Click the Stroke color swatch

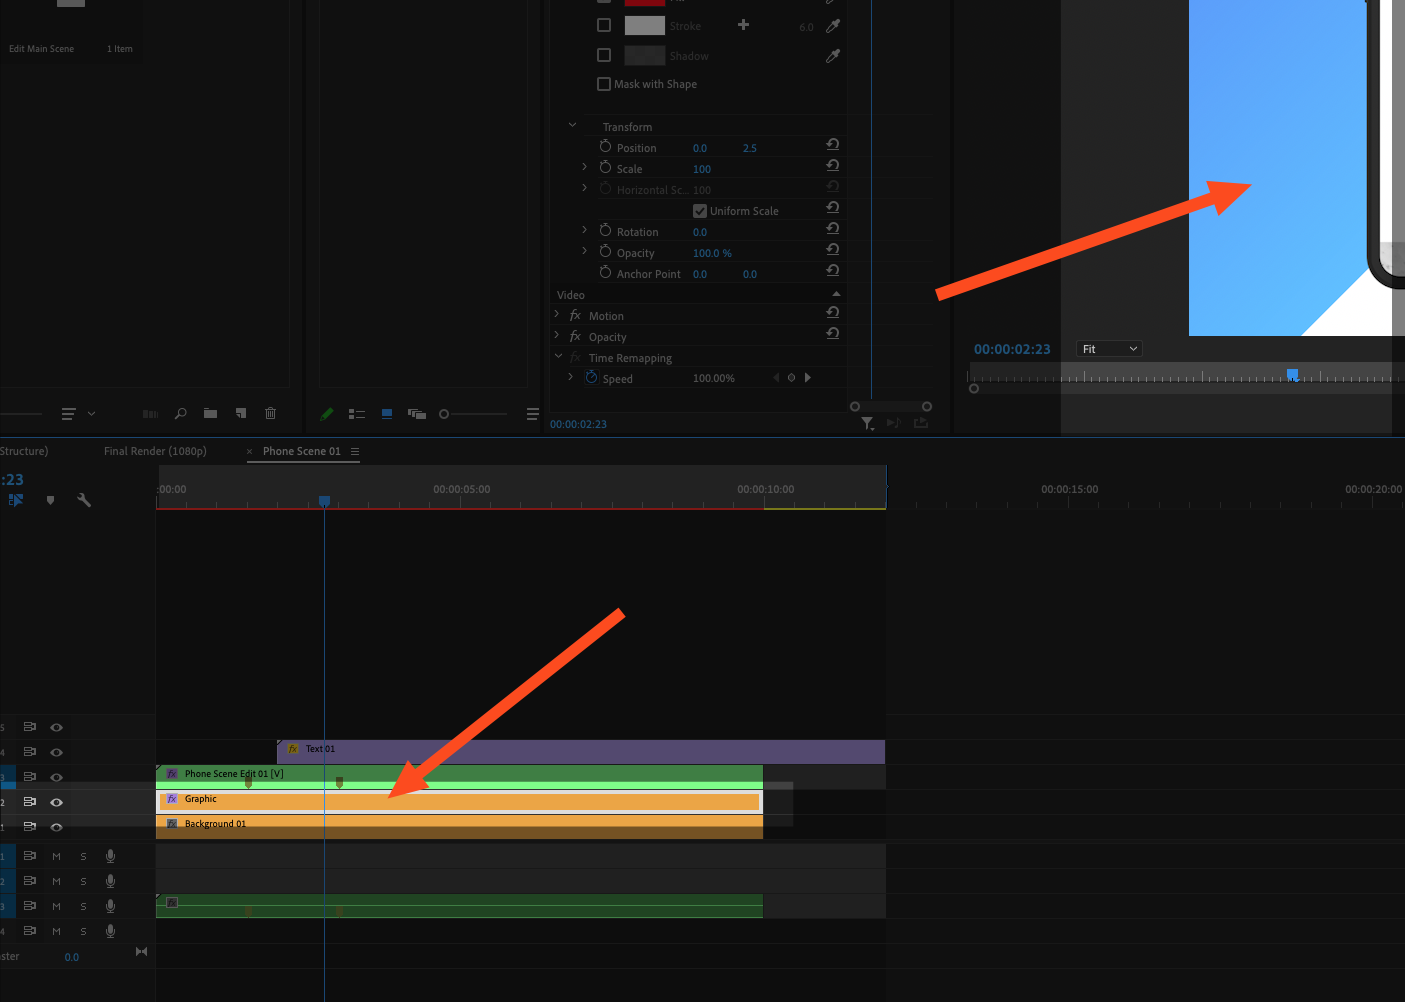point(644,26)
